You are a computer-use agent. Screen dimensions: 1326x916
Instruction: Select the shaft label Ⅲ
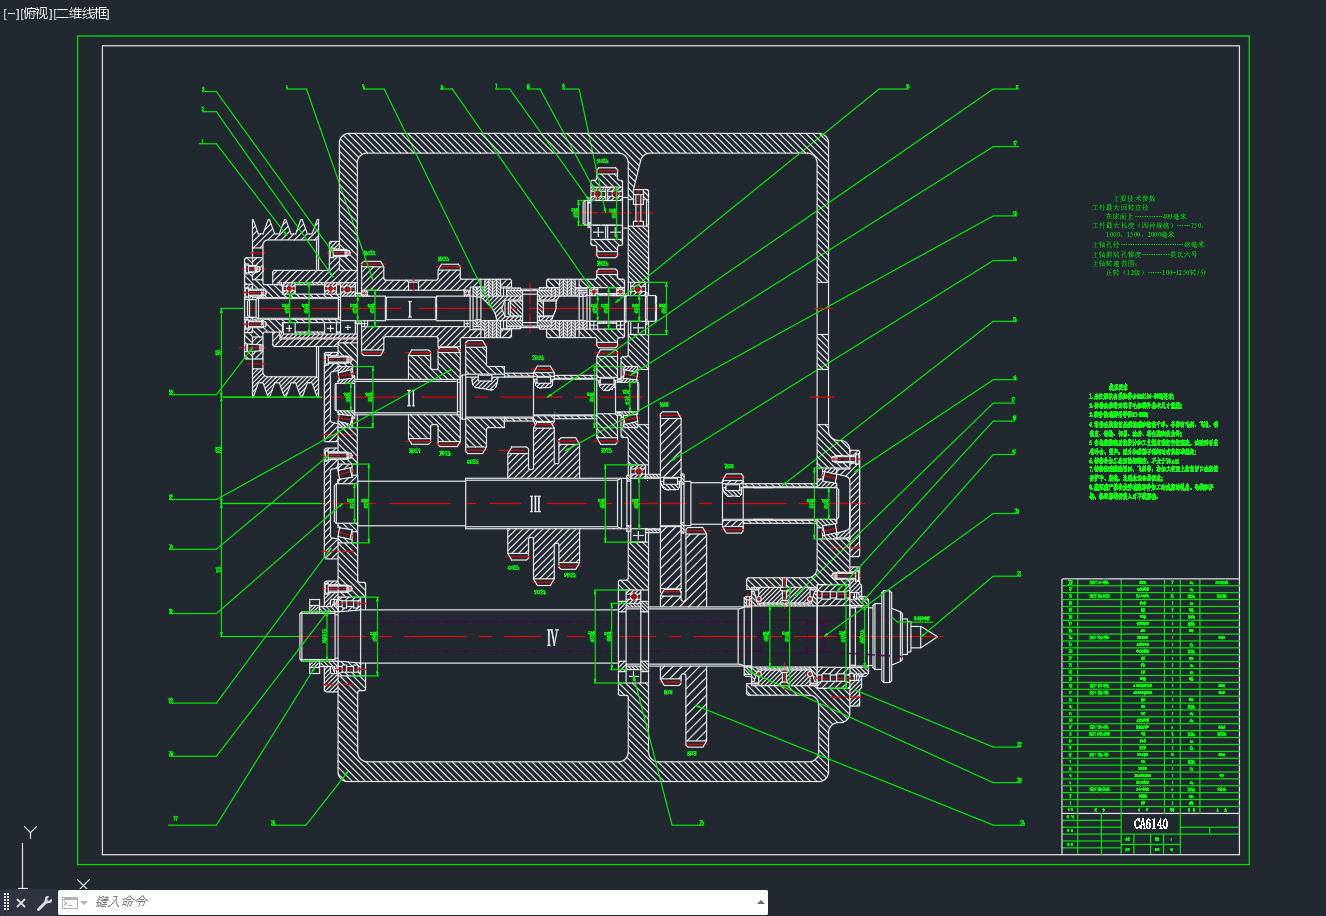pos(535,503)
